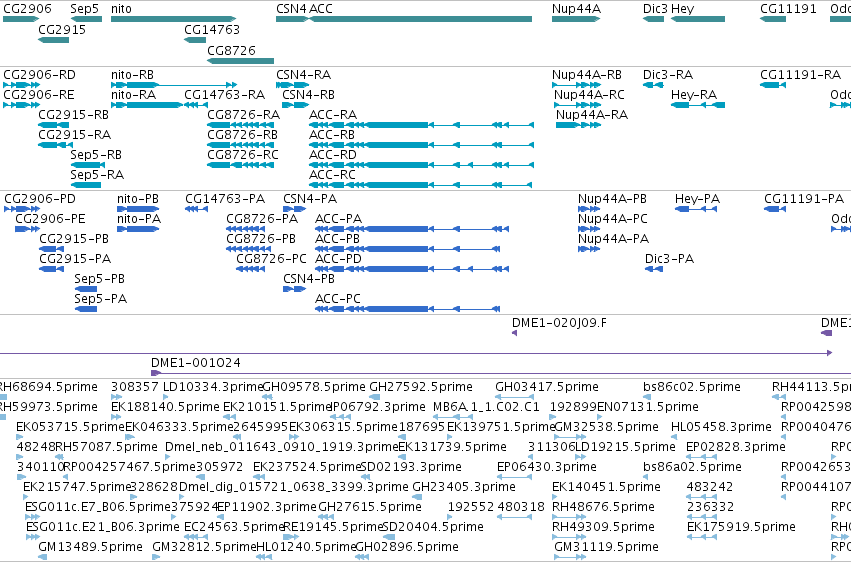Click the Dic3 gene label
Screen dimensions: 851x562
[x=655, y=9]
